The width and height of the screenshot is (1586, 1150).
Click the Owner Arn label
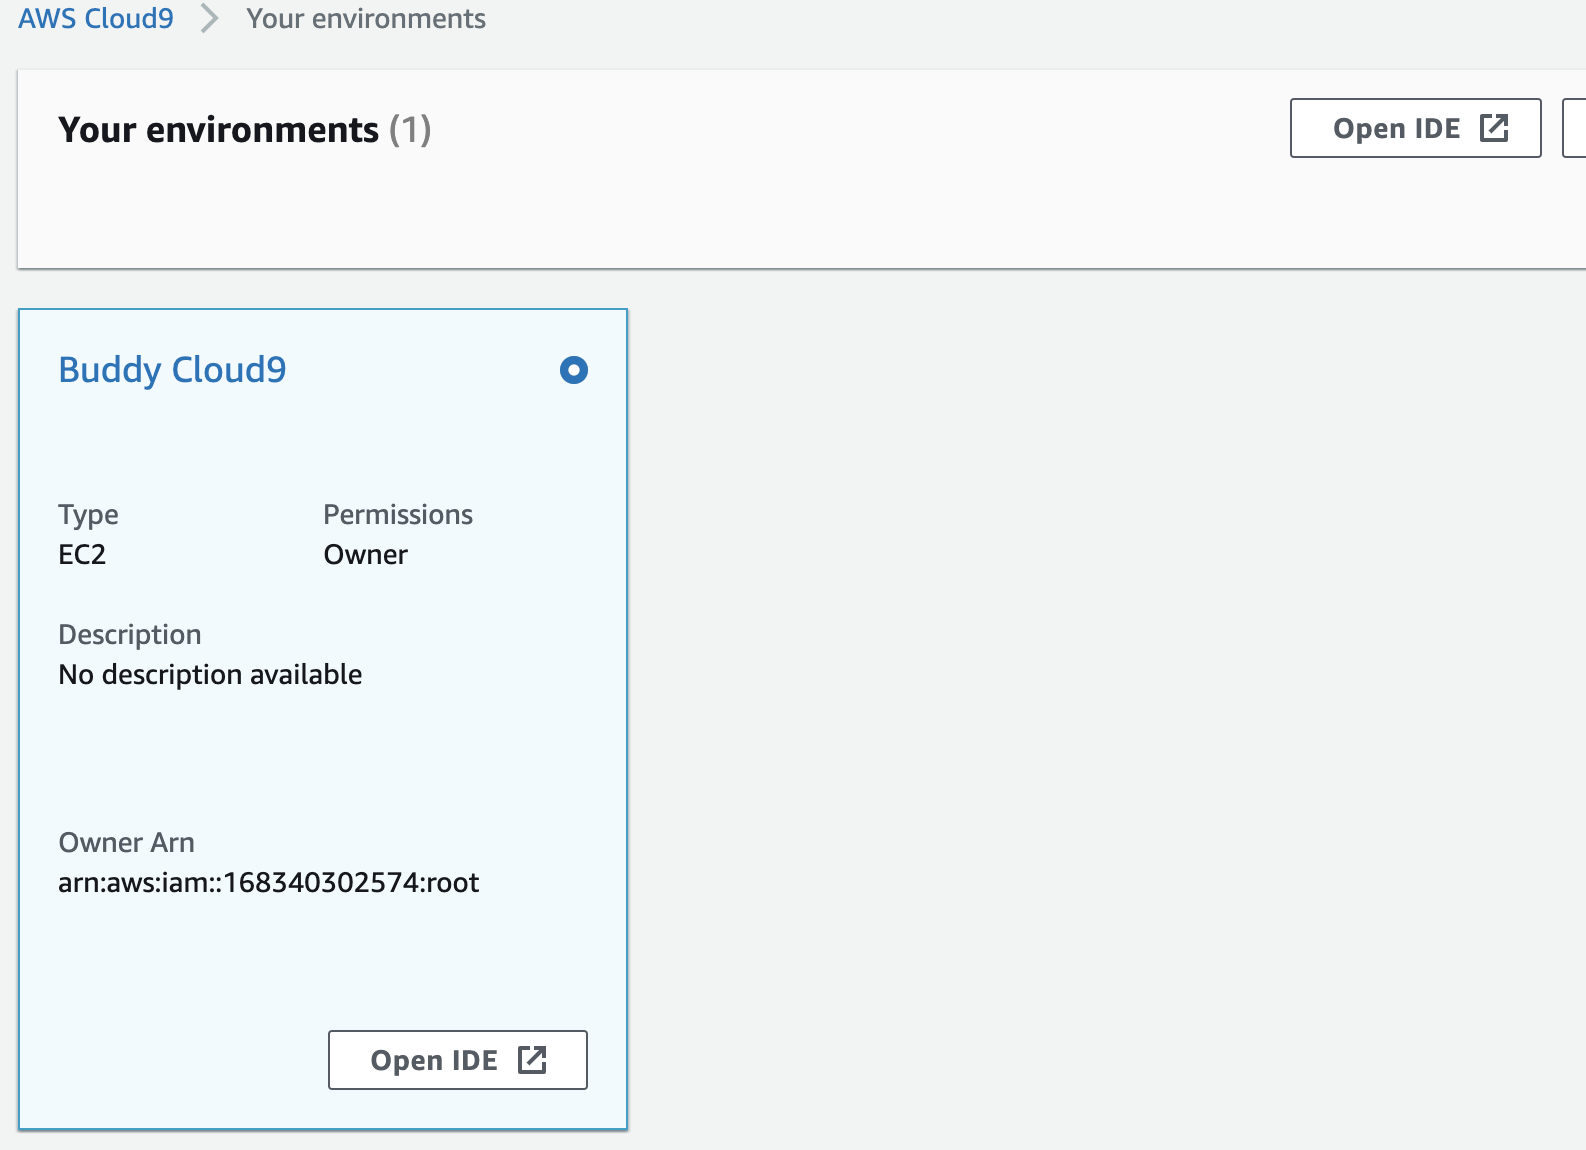point(126,843)
